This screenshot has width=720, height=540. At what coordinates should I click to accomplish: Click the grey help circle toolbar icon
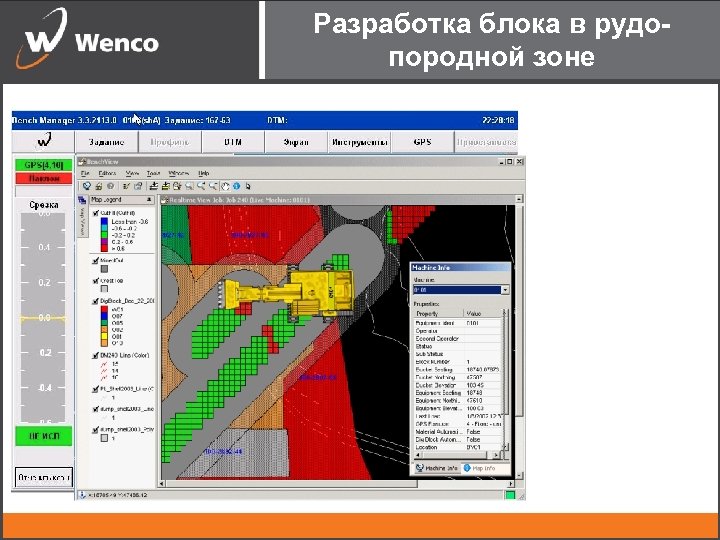(110, 186)
